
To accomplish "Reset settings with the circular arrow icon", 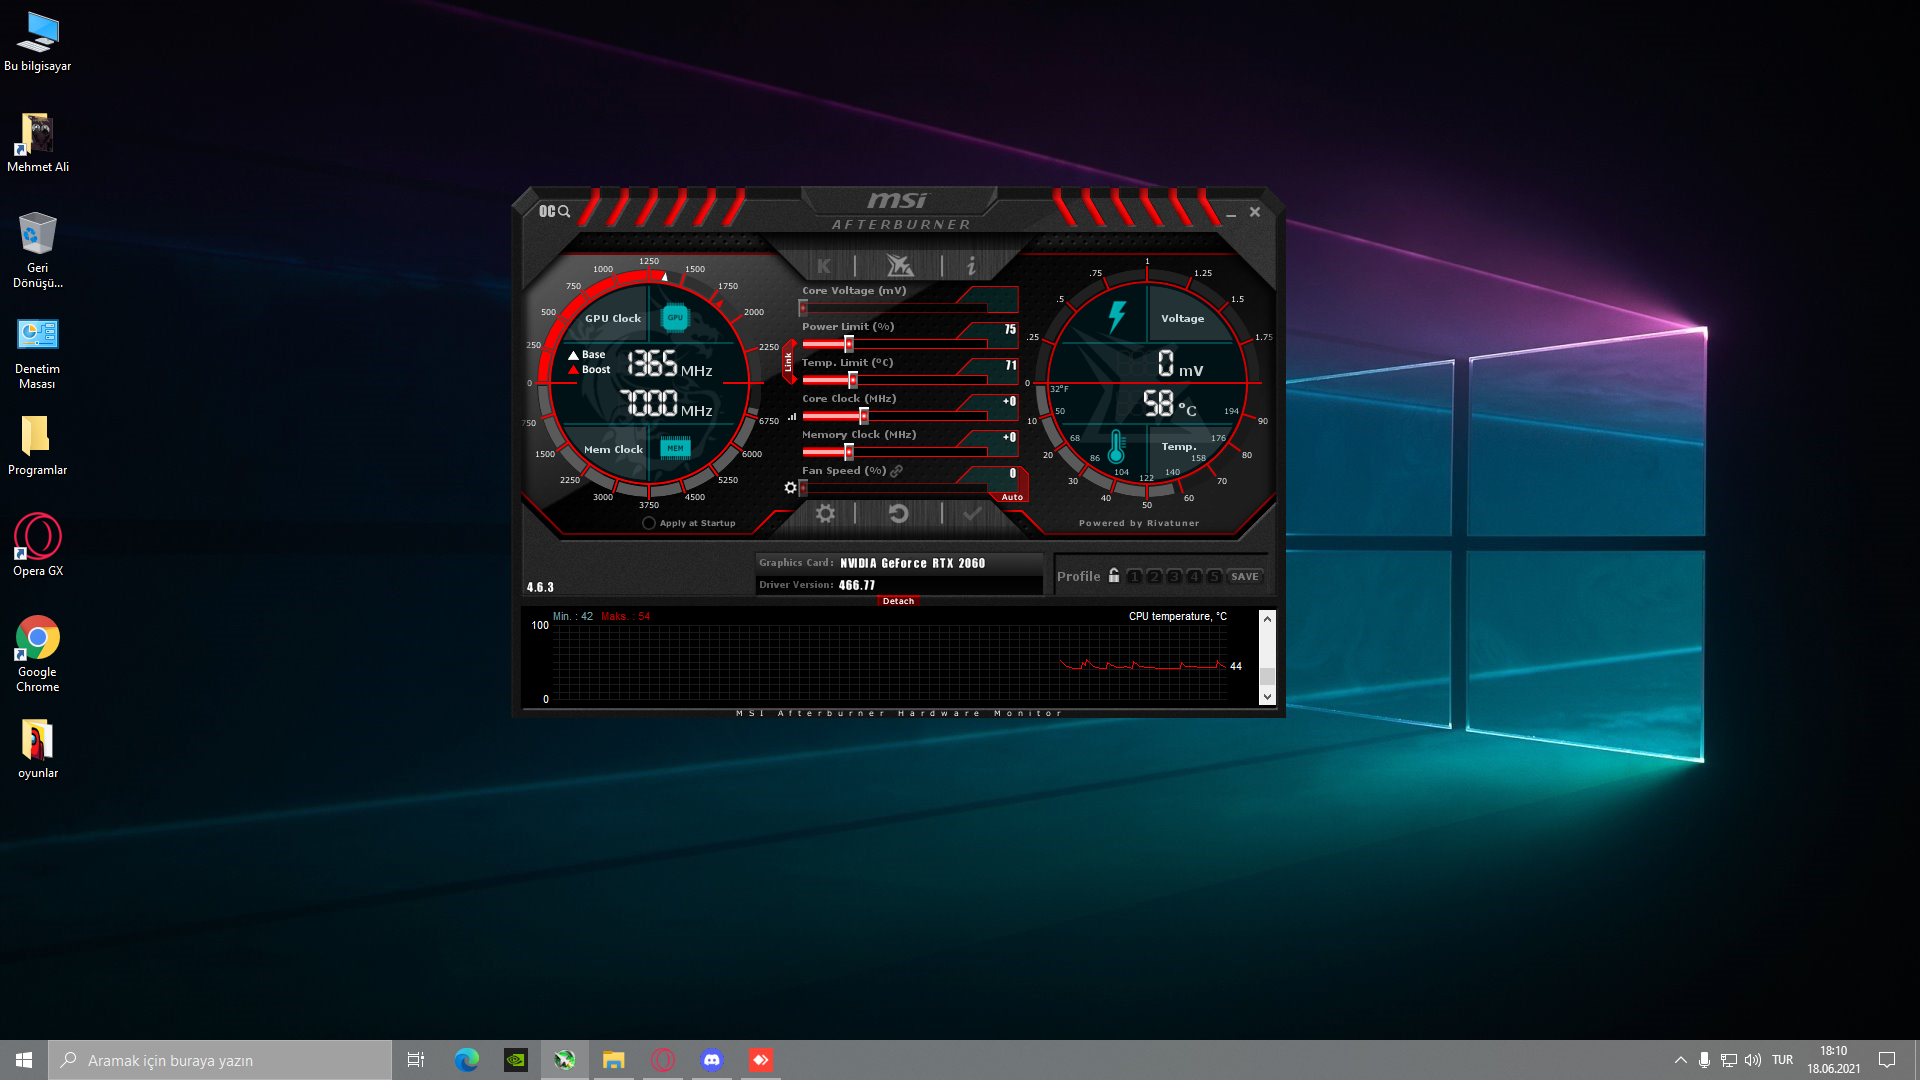I will click(898, 514).
